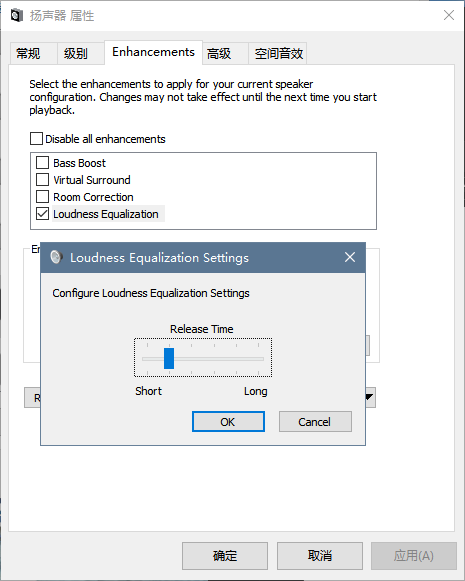Enable the Room Correction checkbox
This screenshot has width=465, height=581.
point(42,196)
